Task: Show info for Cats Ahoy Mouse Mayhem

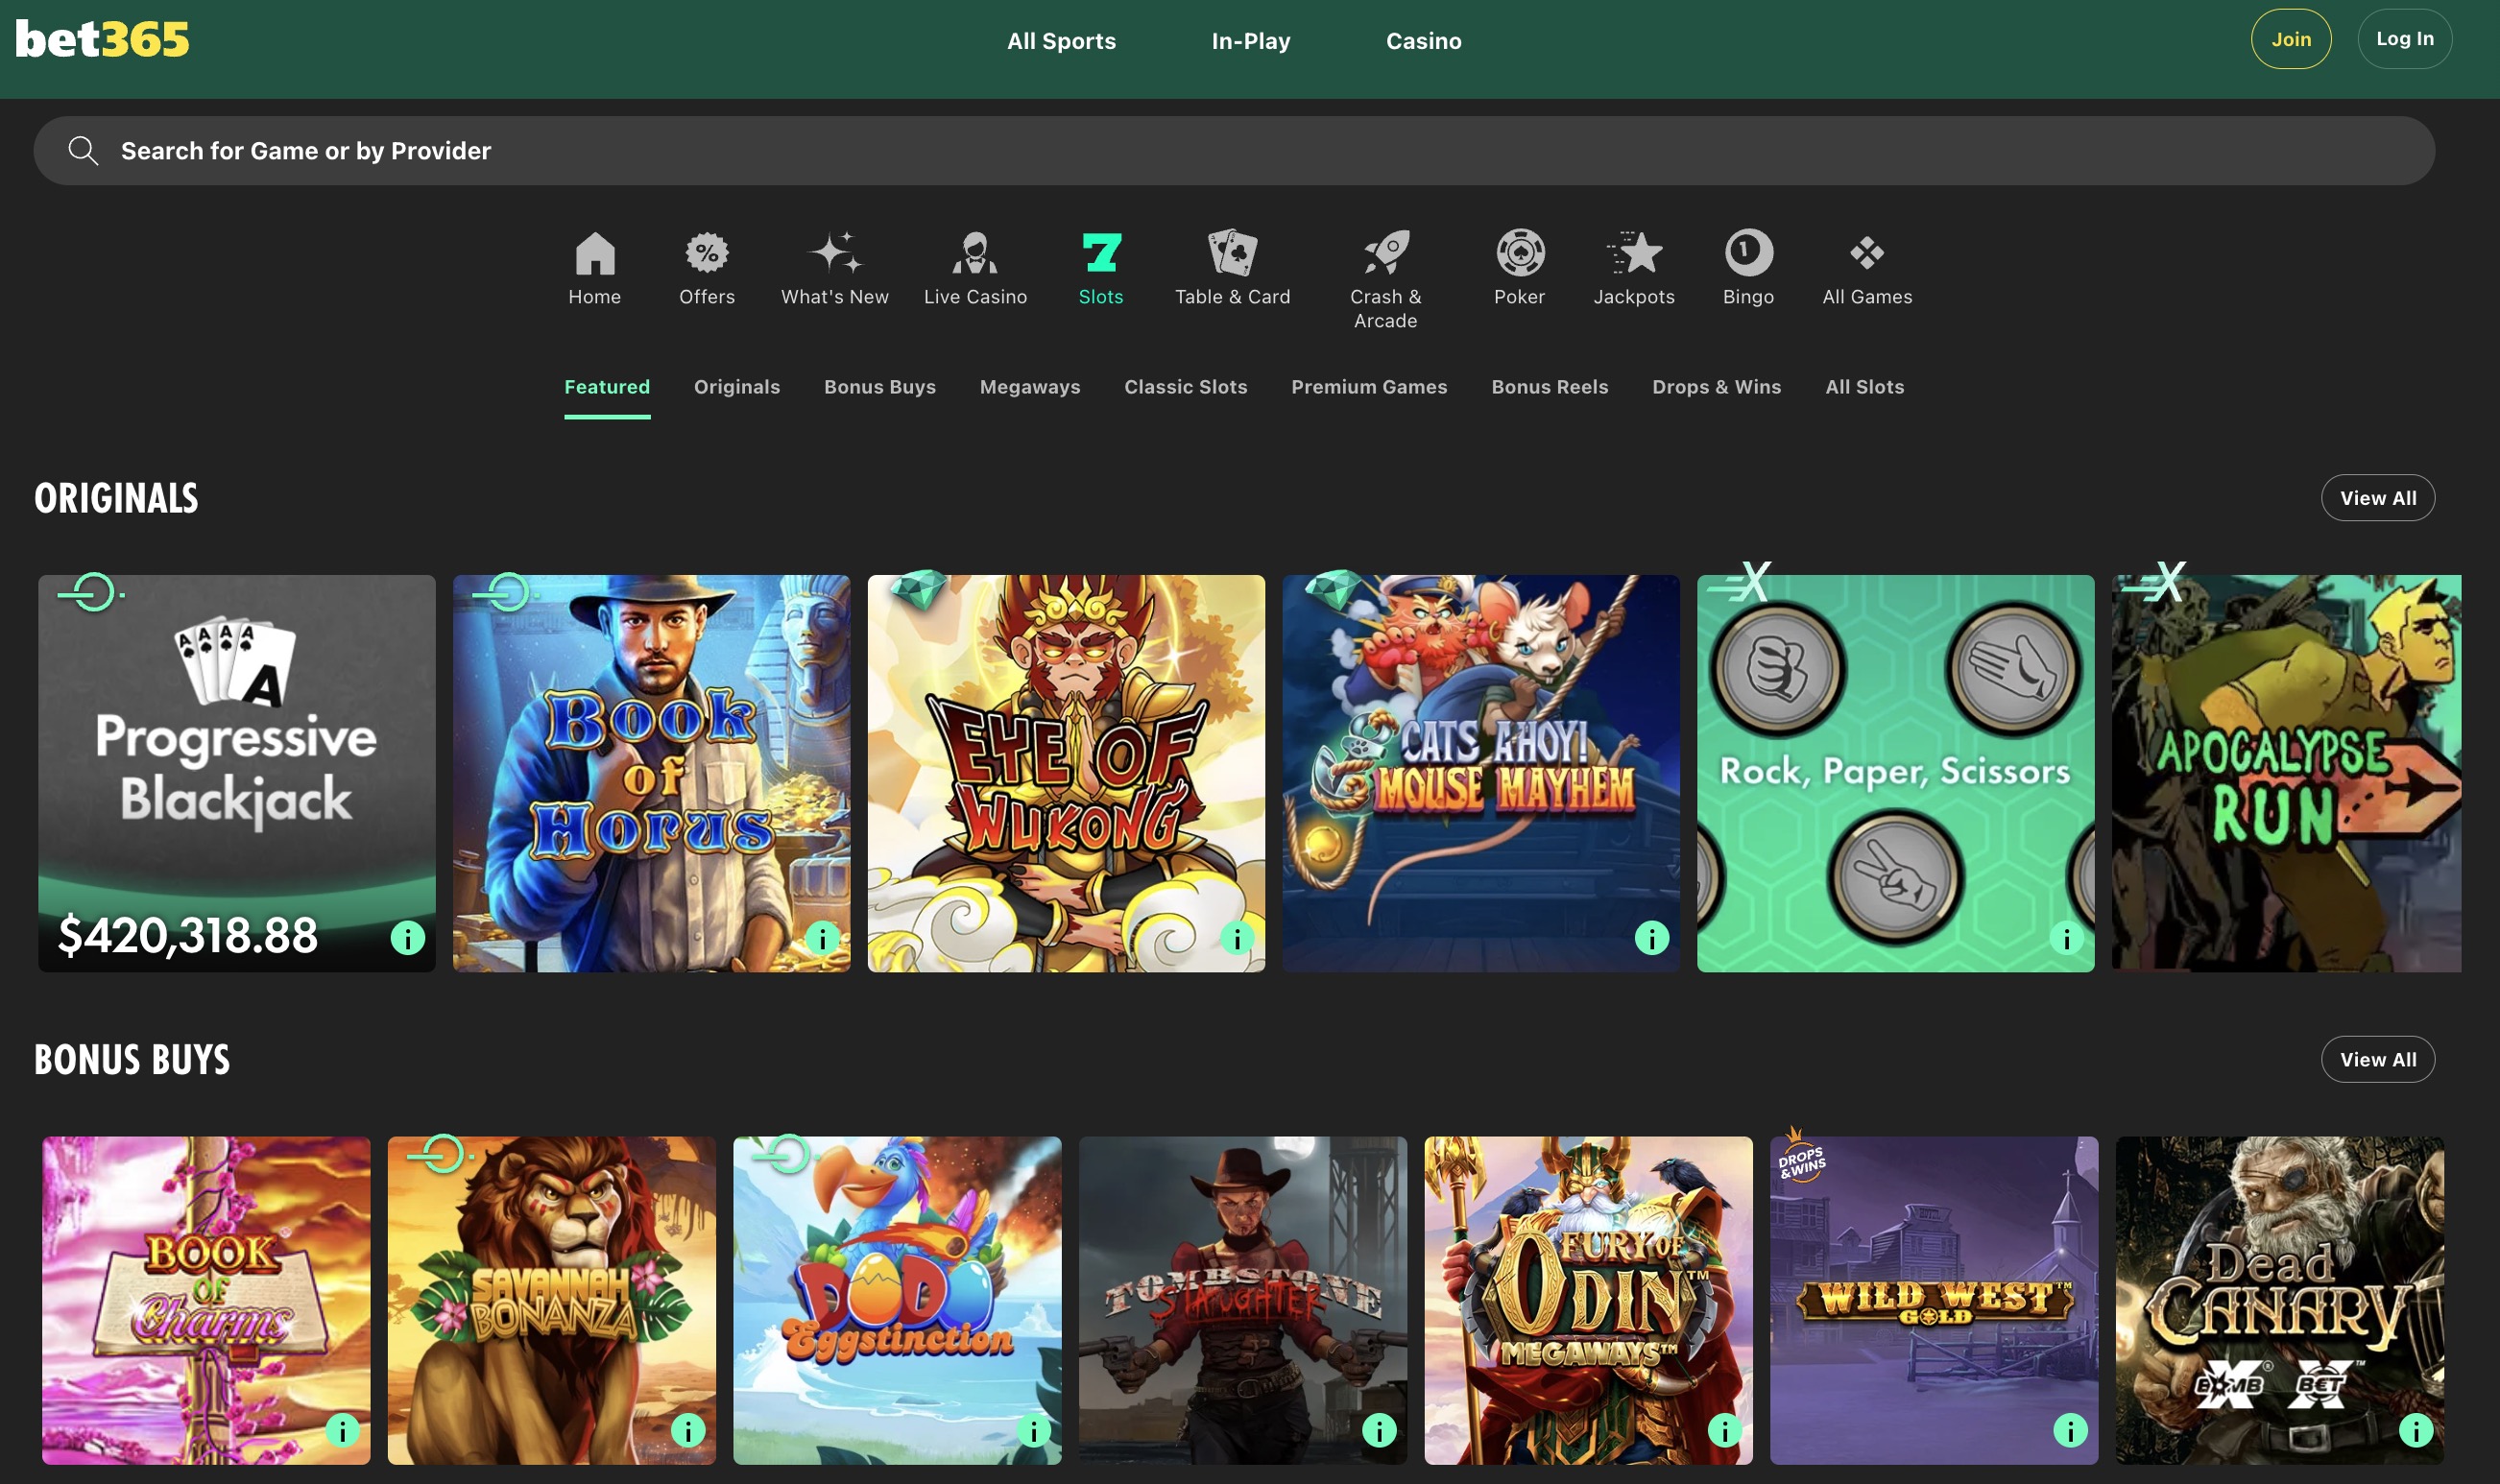Action: coord(1652,938)
